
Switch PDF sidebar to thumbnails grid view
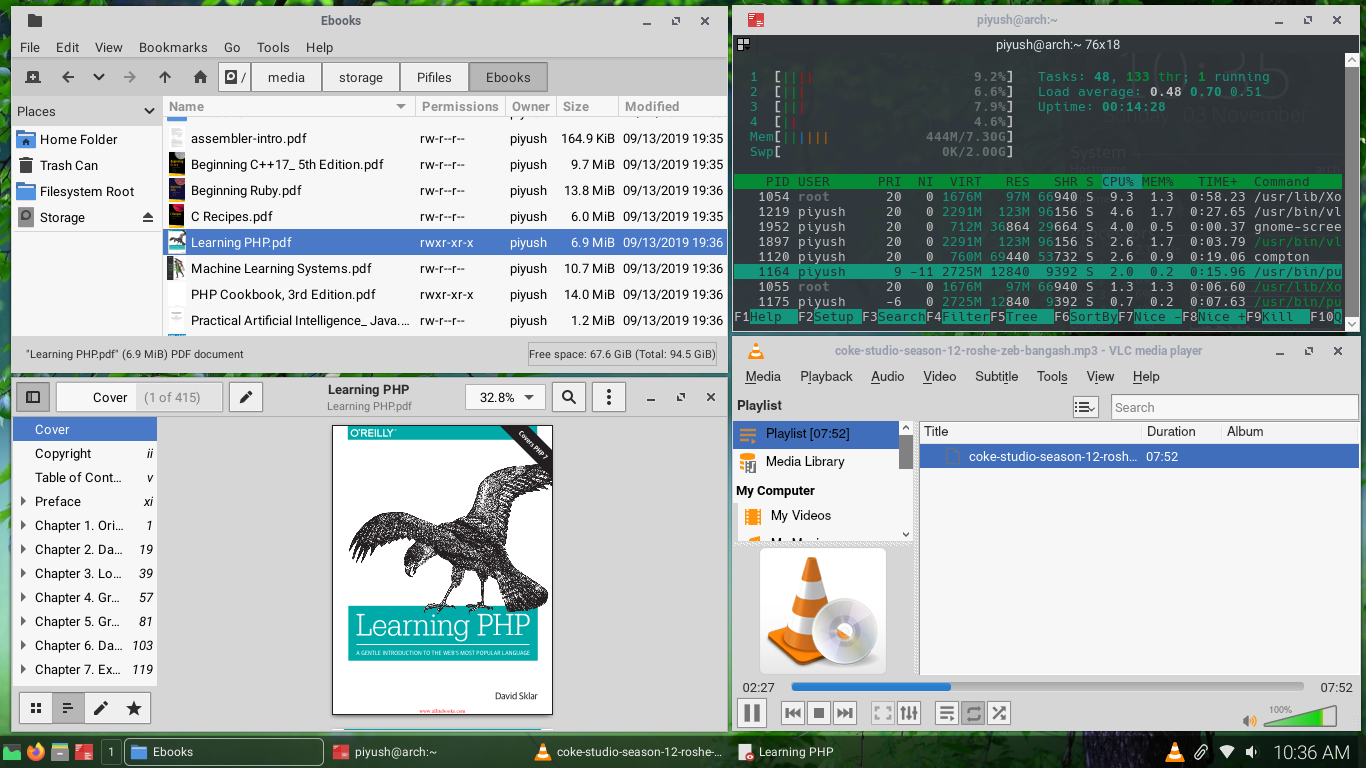35,708
